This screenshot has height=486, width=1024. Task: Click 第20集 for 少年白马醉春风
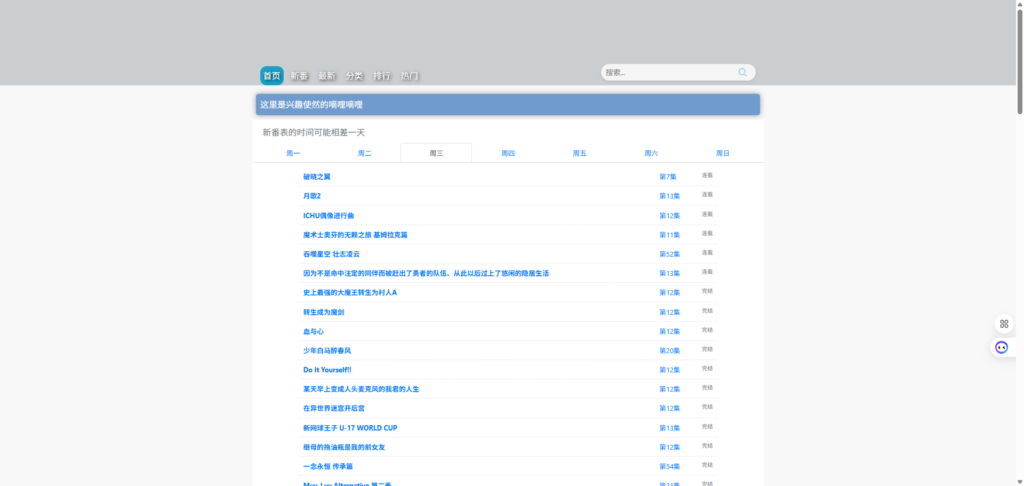pos(669,351)
